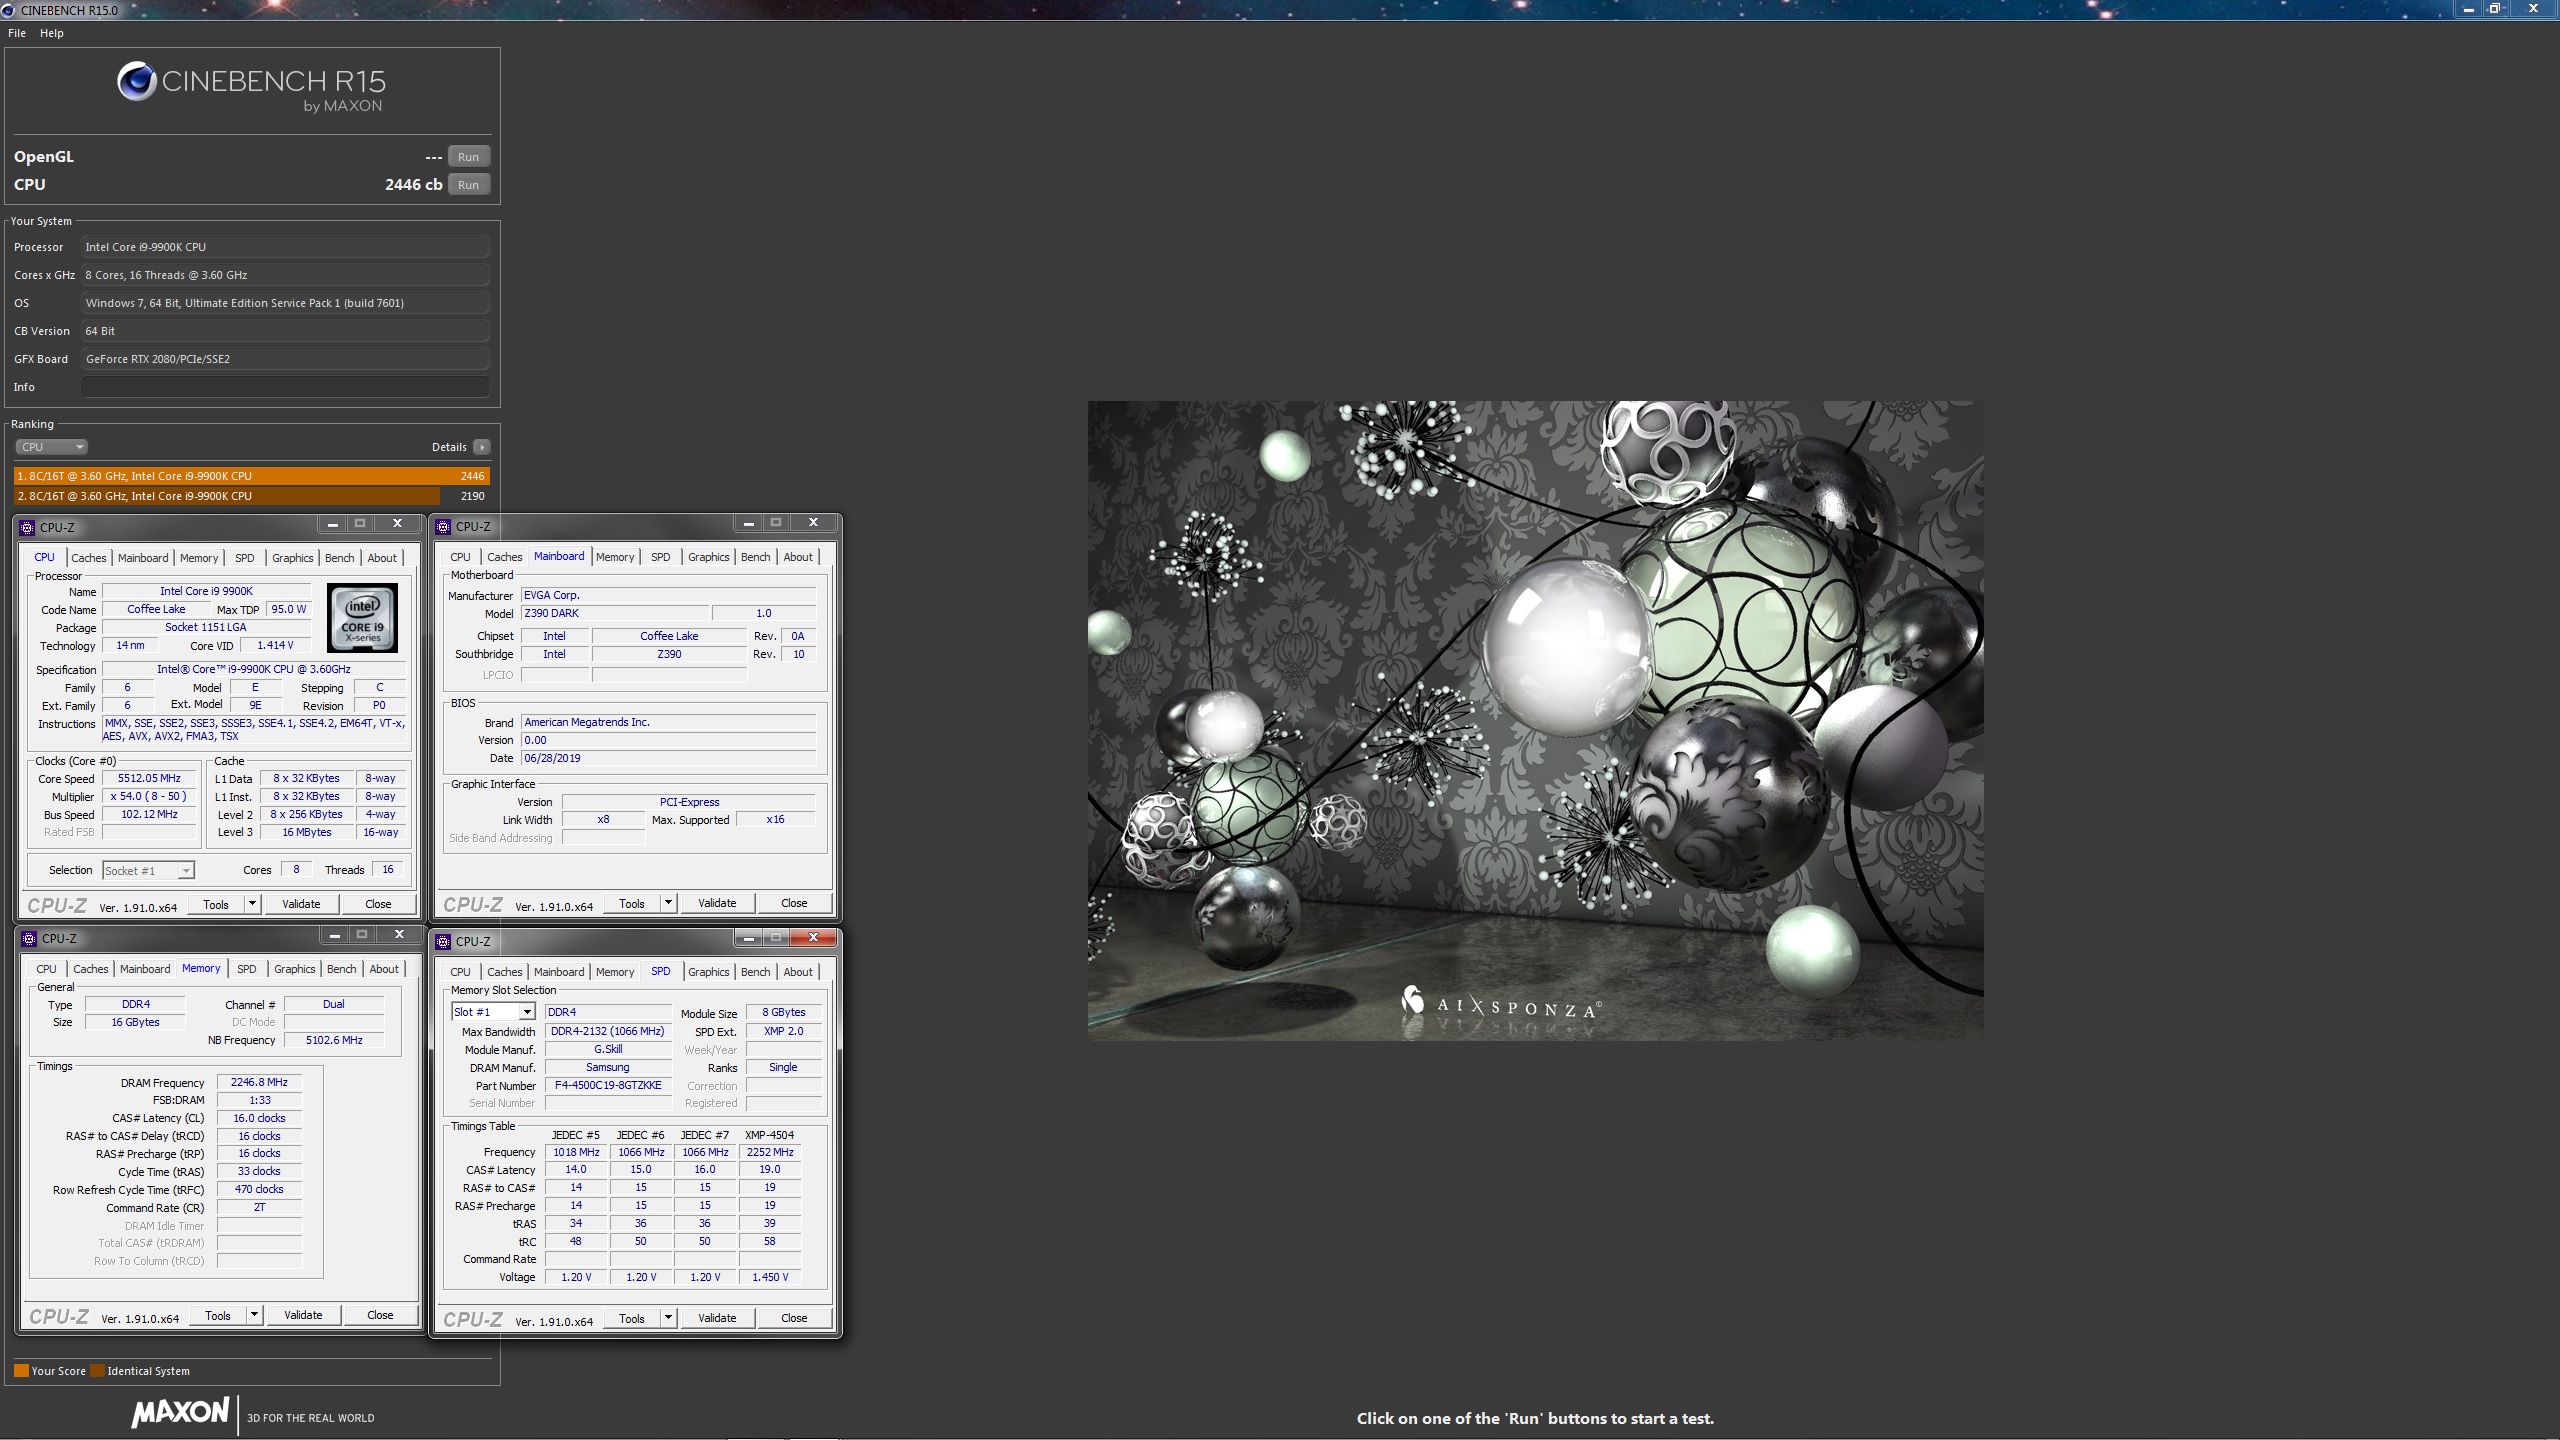Viewport: 2560px width, 1440px height.
Task: Click the Z390 DARK model field
Action: [x=615, y=613]
